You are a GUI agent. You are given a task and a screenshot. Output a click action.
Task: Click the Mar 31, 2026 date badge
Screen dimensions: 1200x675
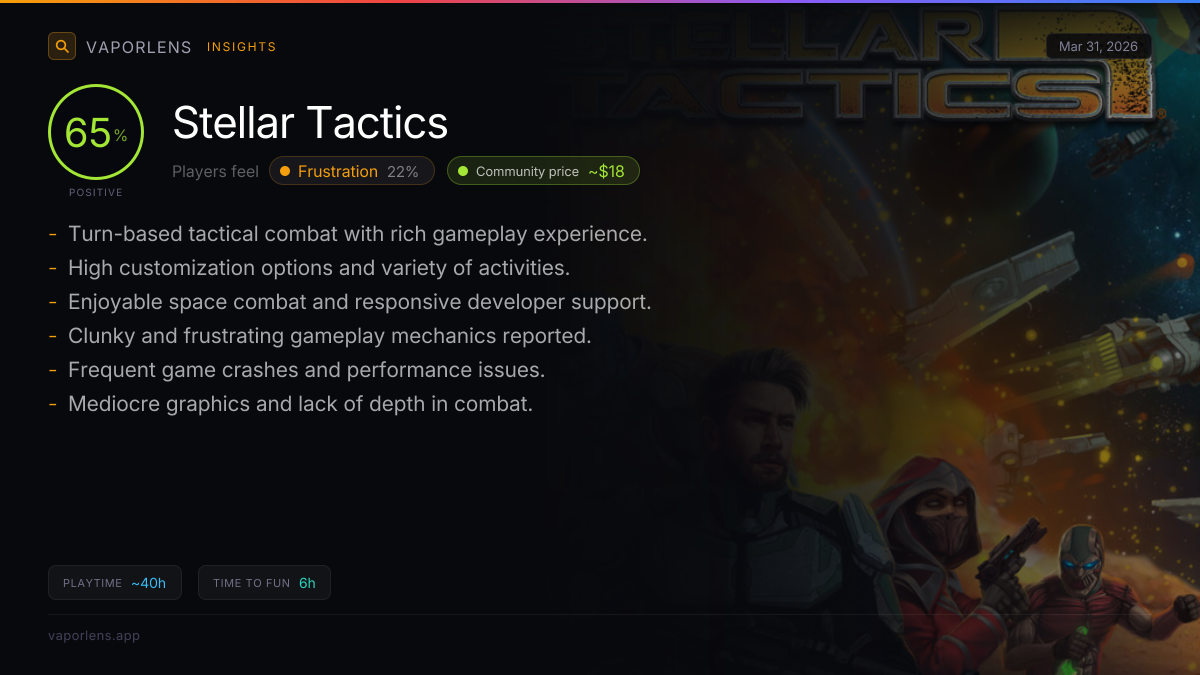pos(1098,47)
